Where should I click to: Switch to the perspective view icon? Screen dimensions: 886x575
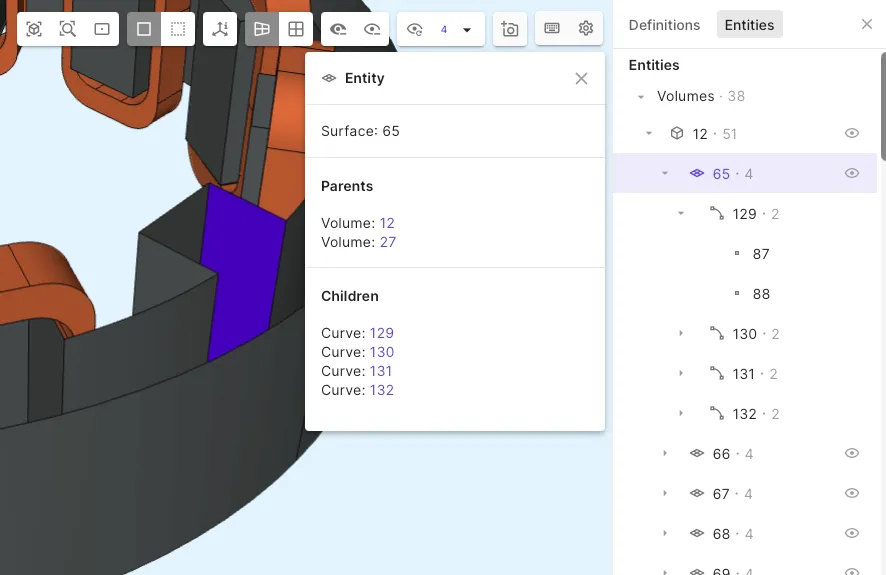pyautogui.click(x=262, y=29)
